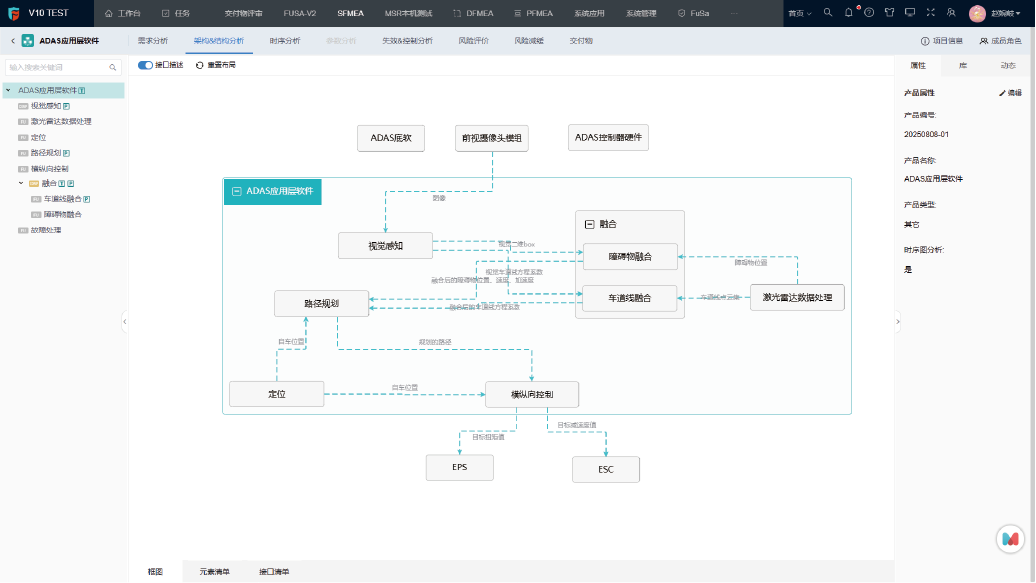Open 成员角色 member roles
This screenshot has width=1036, height=583.
1000,41
